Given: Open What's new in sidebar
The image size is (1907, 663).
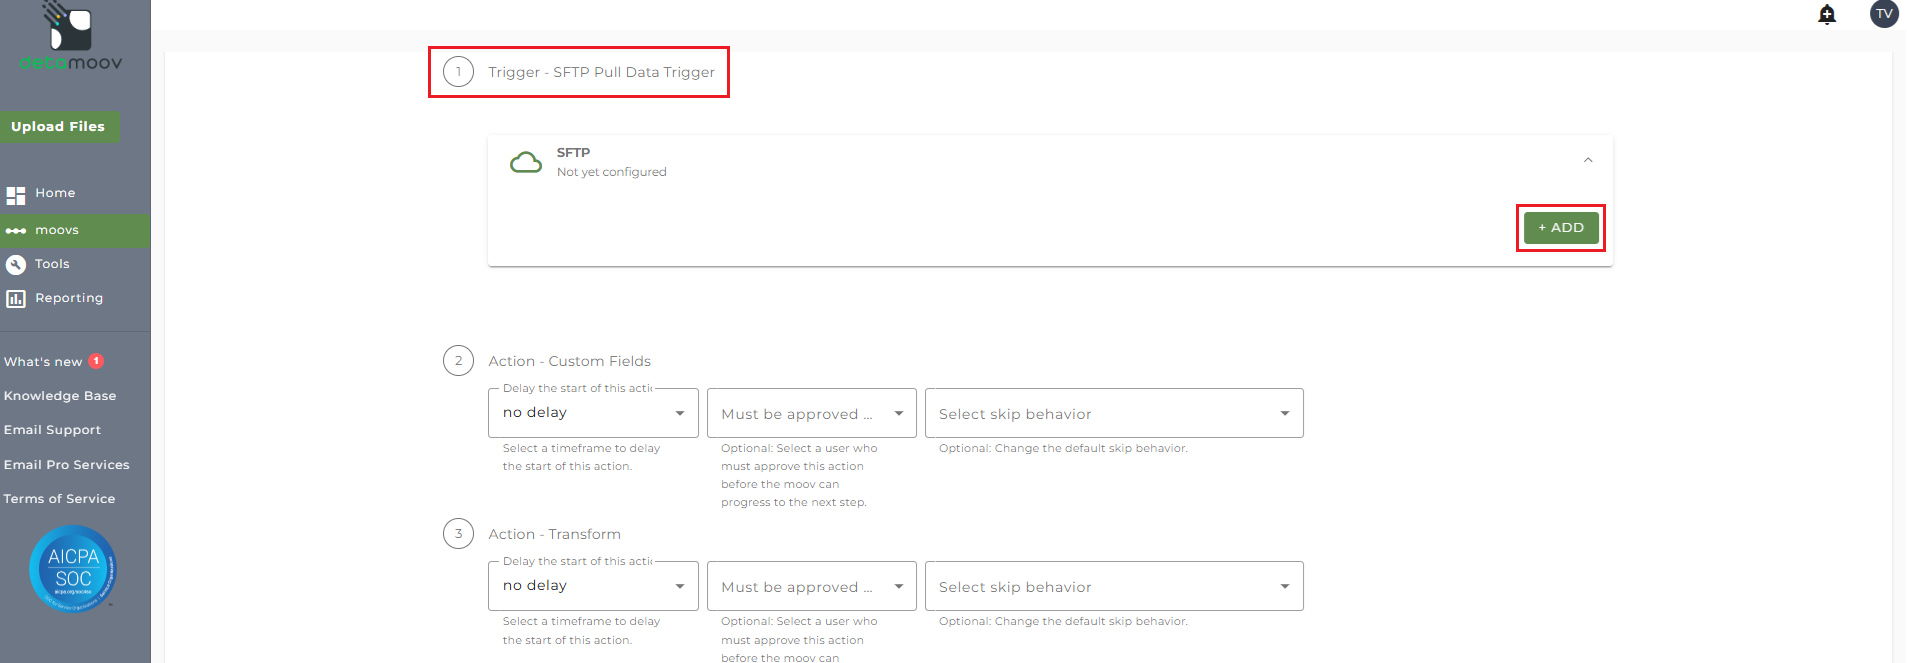Looking at the screenshot, I should pos(43,362).
